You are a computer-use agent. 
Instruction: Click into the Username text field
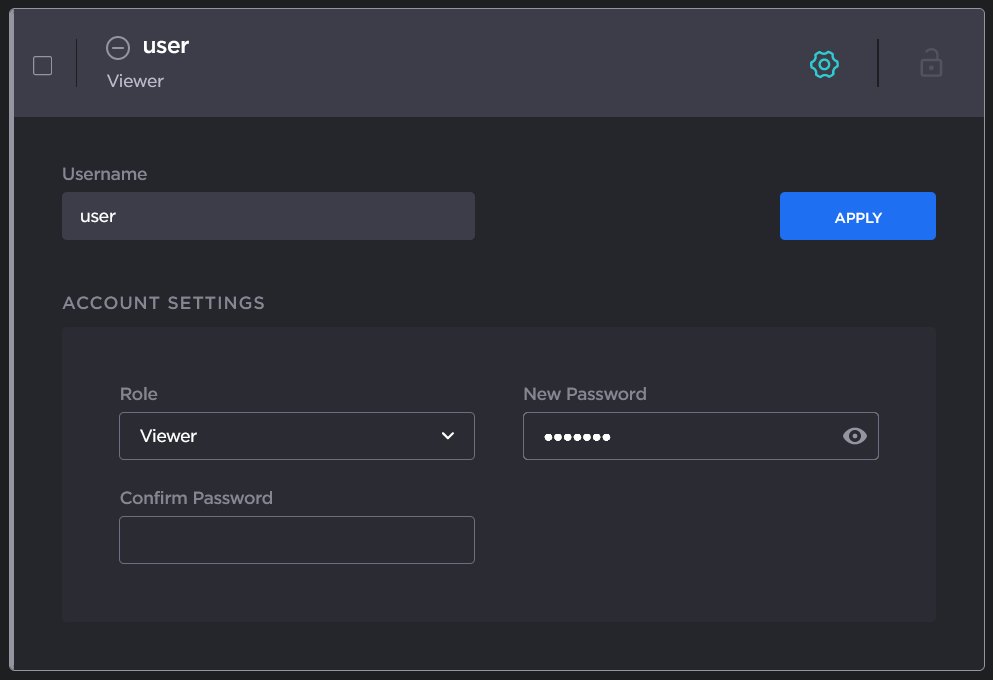pos(268,216)
